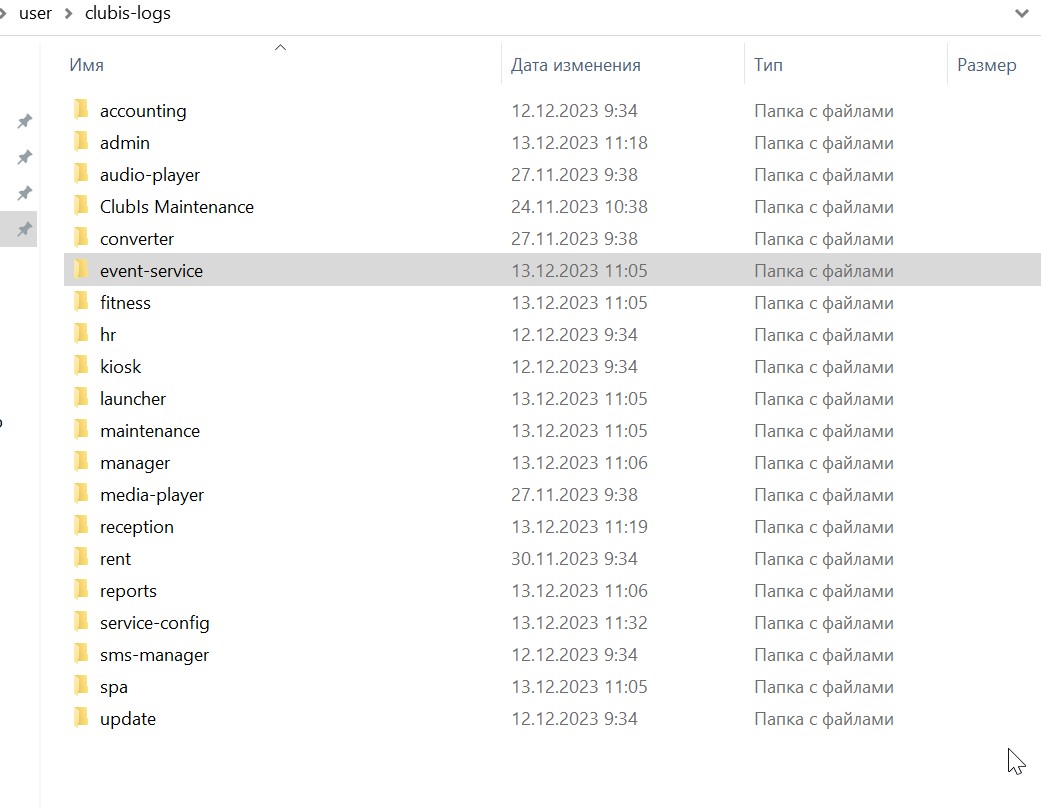Select the sms-manager folder row
1041x809 pixels.
coord(552,654)
